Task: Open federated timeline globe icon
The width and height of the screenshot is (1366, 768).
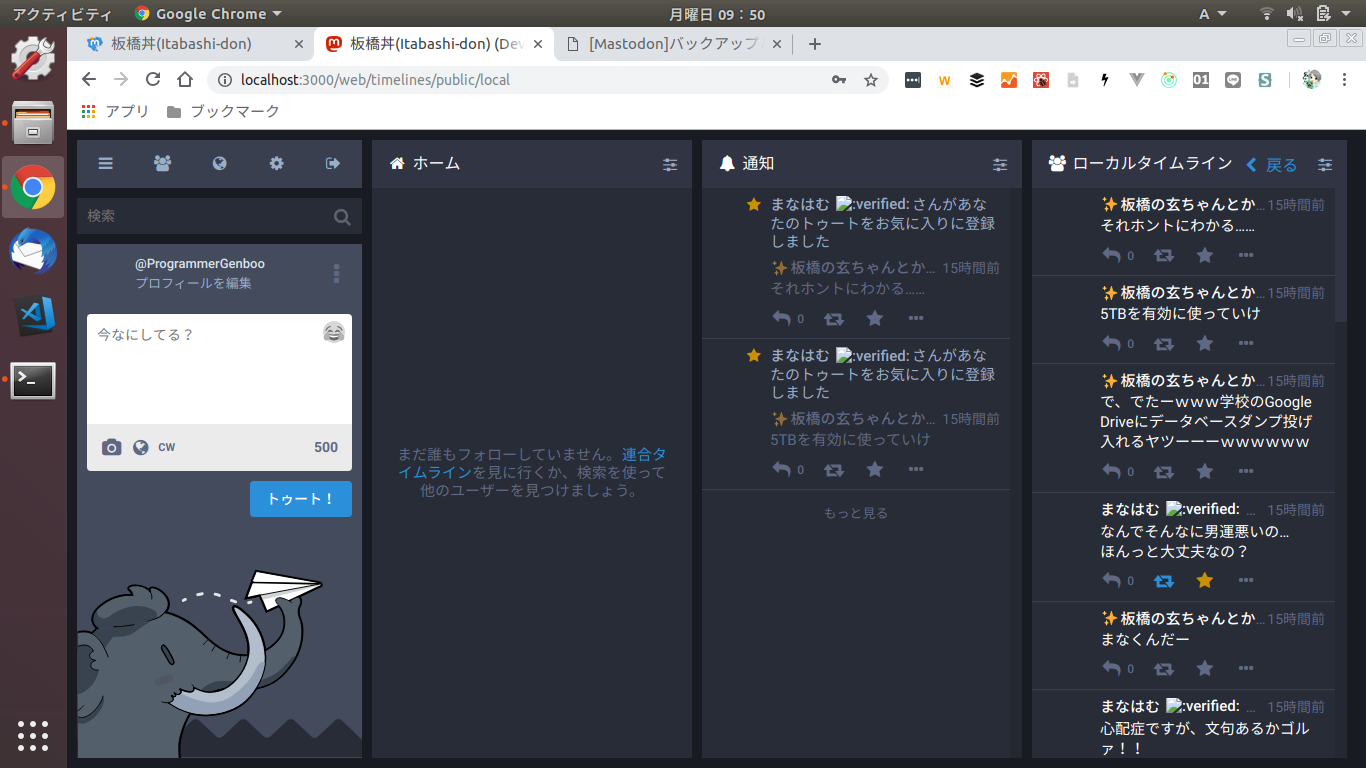Action: pos(219,164)
